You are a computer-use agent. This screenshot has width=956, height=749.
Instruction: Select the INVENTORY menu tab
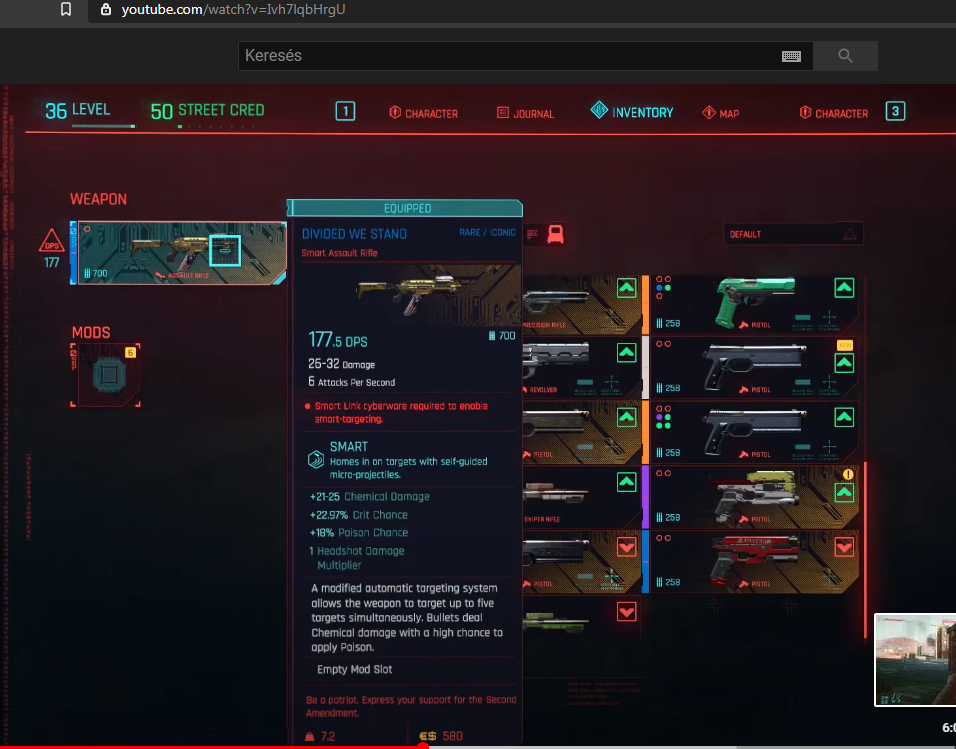(x=632, y=112)
